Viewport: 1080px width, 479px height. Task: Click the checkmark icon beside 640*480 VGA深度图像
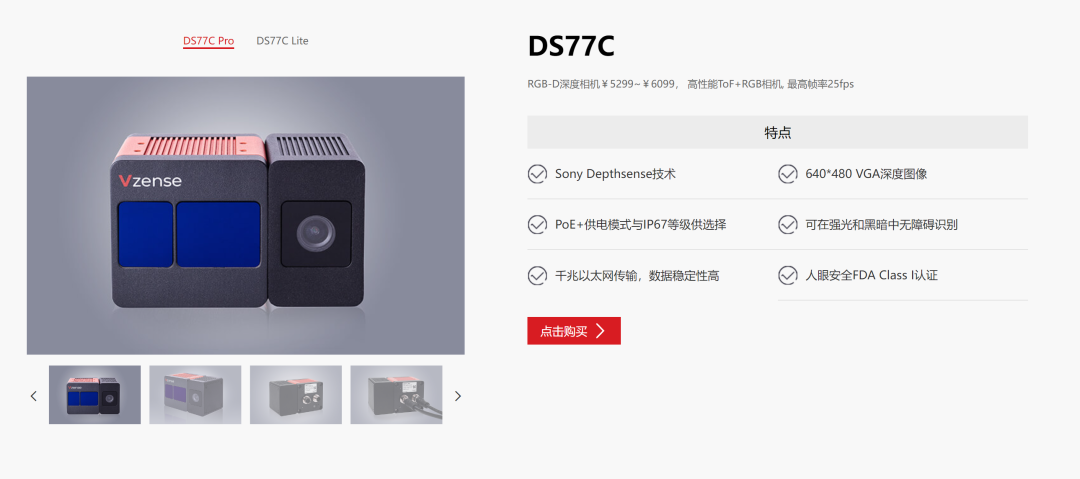[787, 174]
